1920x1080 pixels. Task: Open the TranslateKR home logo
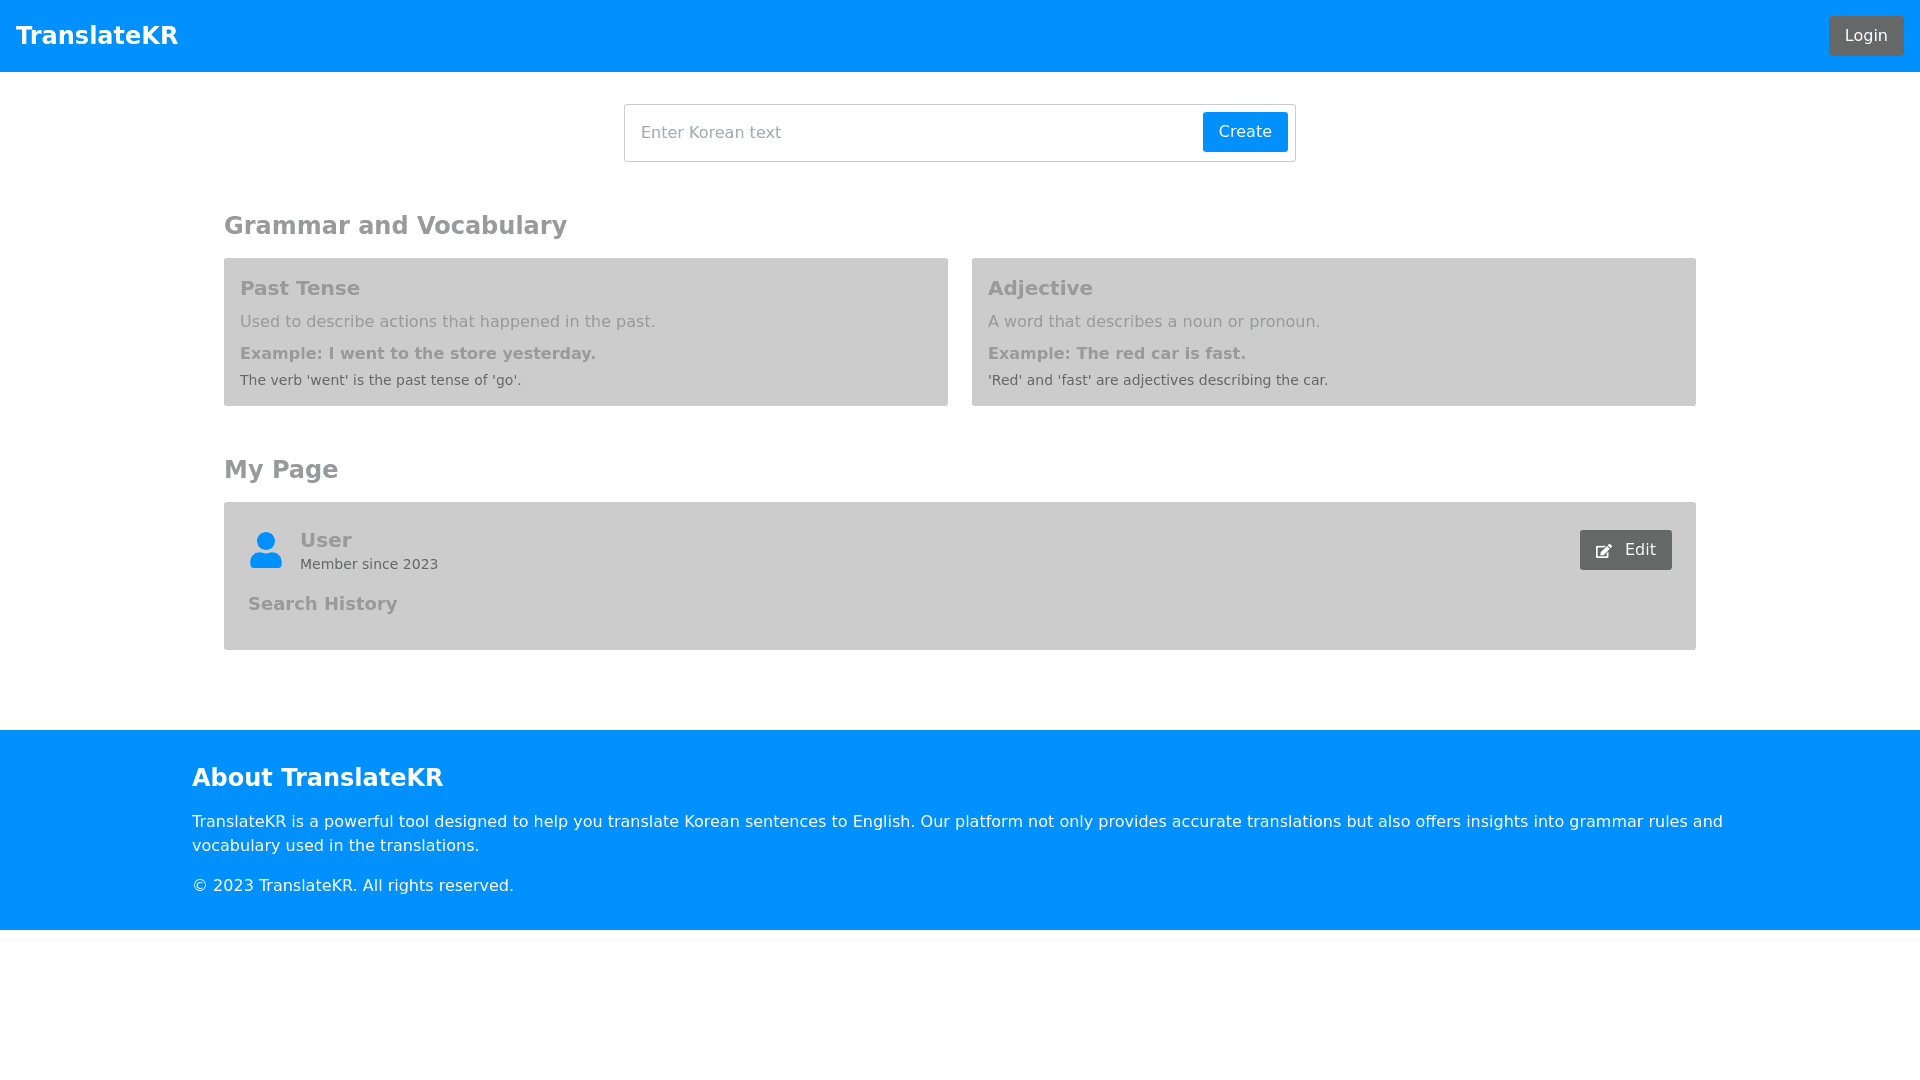pyautogui.click(x=97, y=36)
